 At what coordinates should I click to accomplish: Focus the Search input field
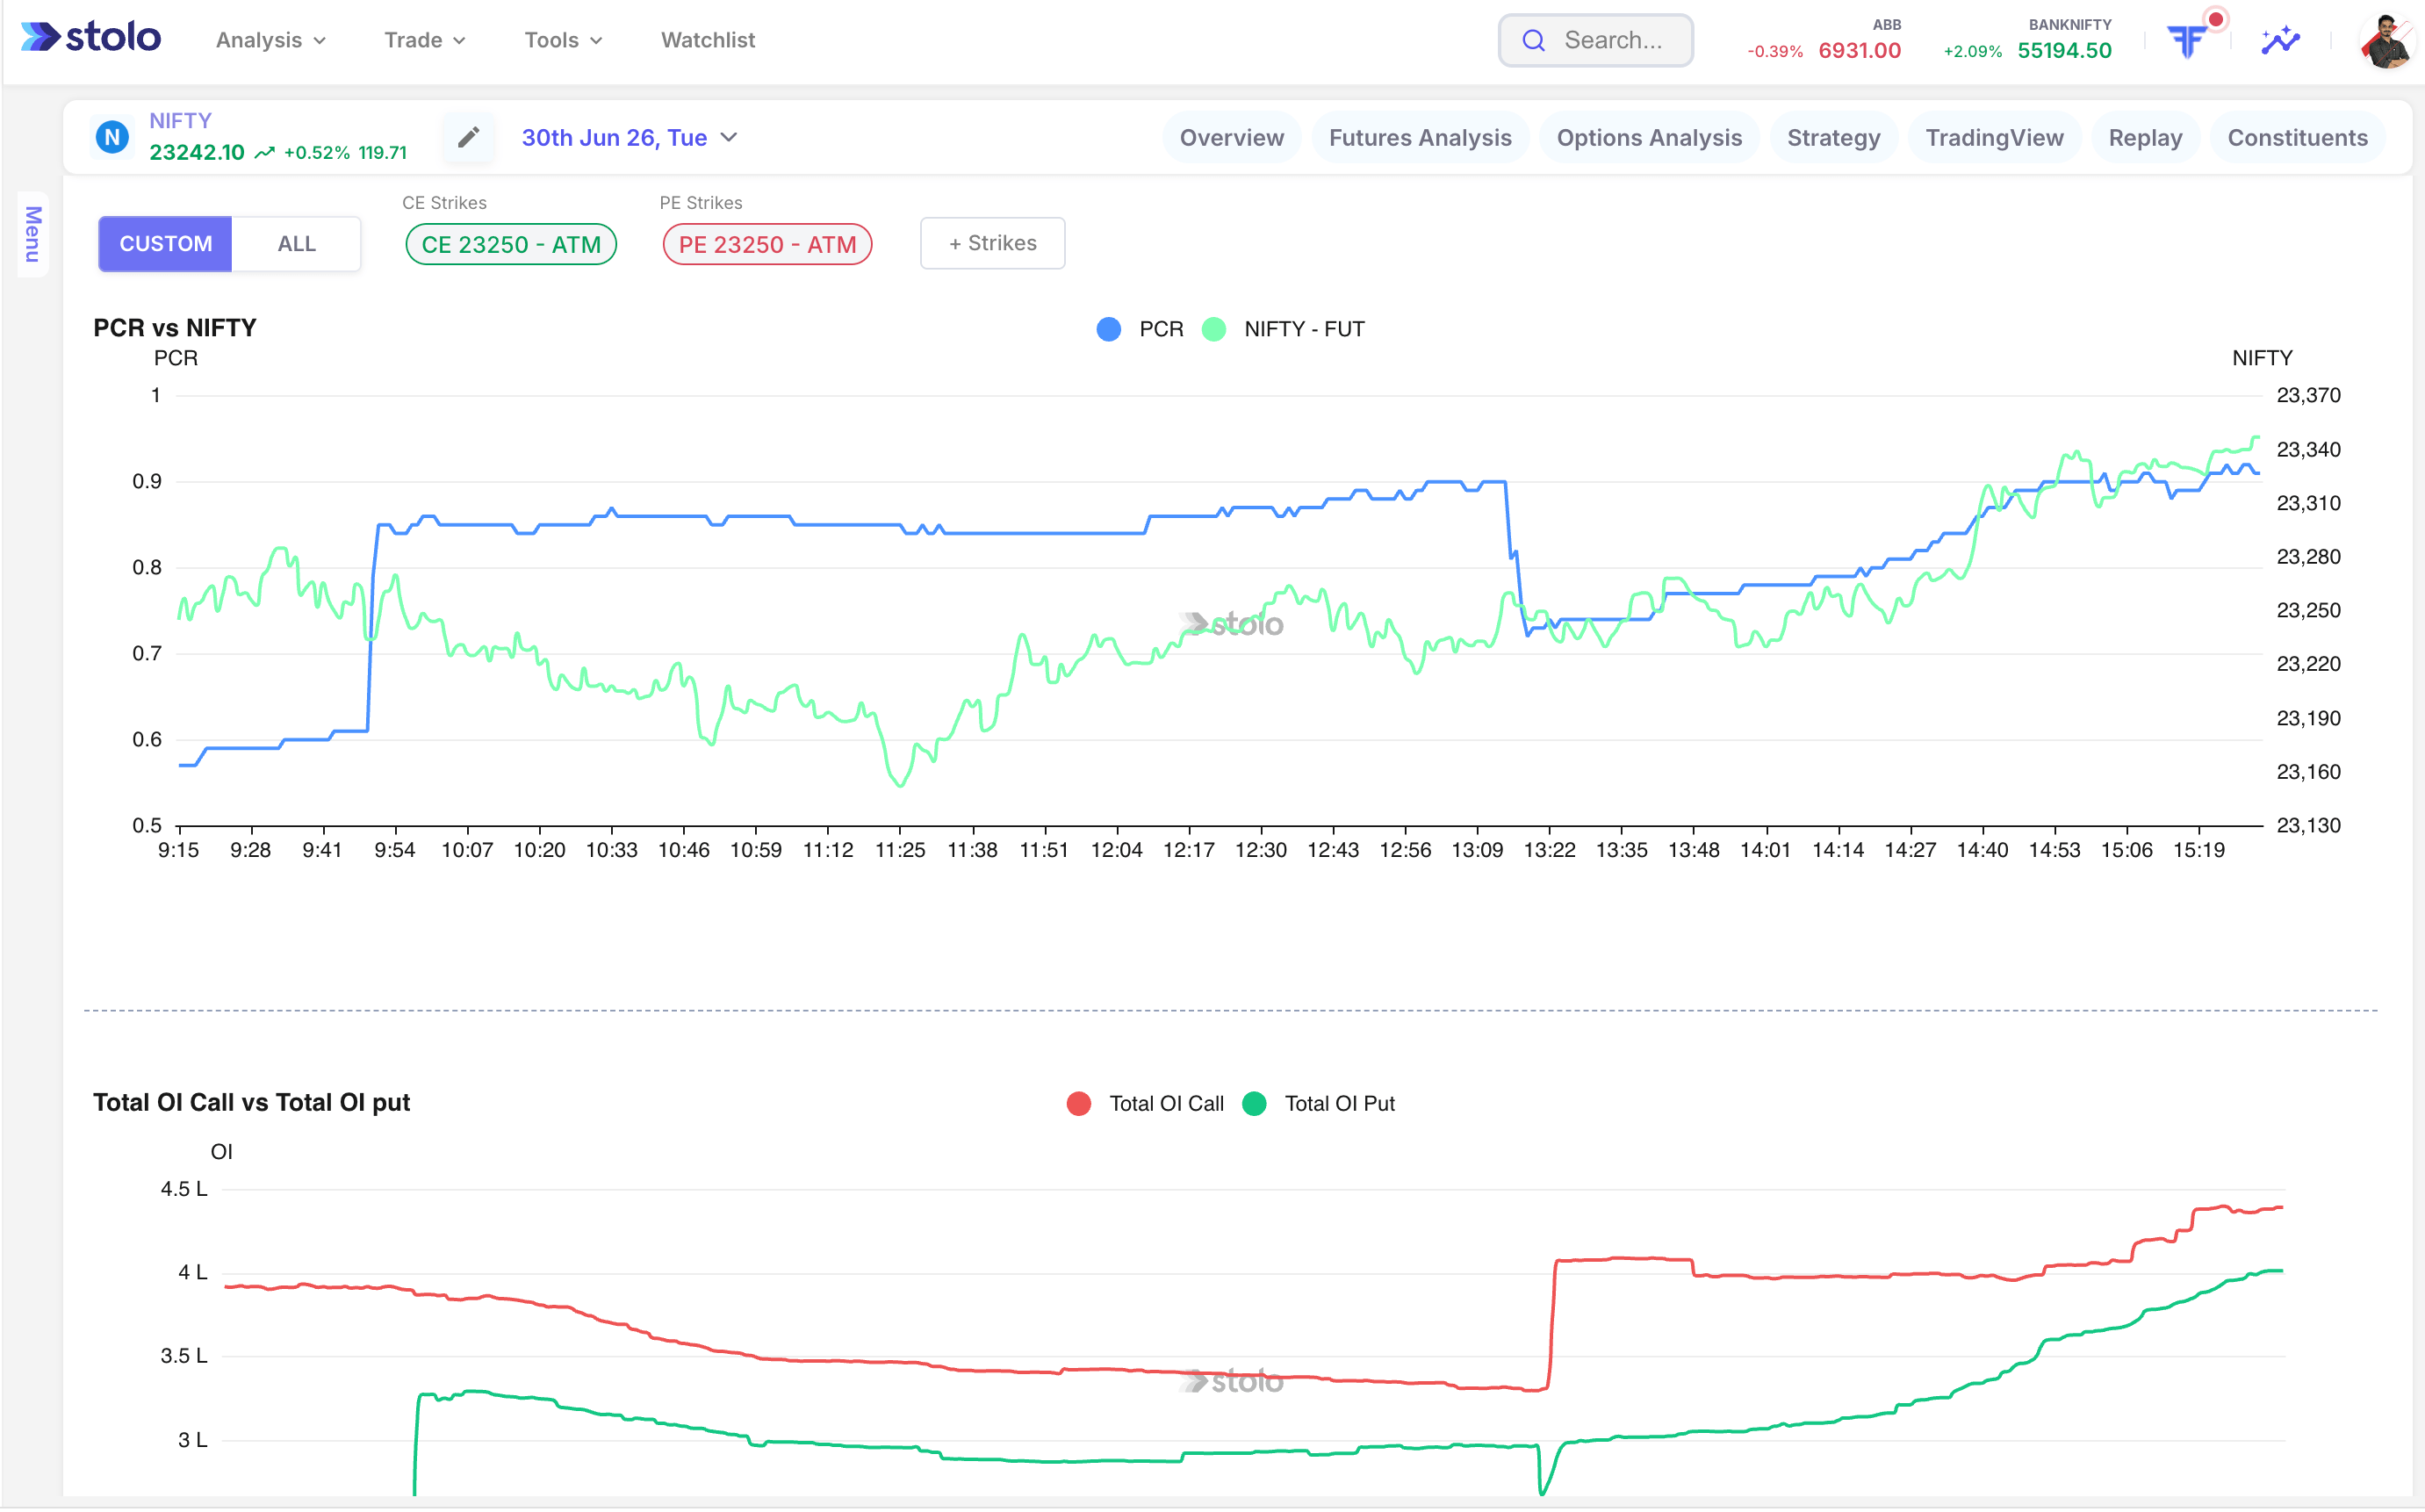click(1595, 40)
